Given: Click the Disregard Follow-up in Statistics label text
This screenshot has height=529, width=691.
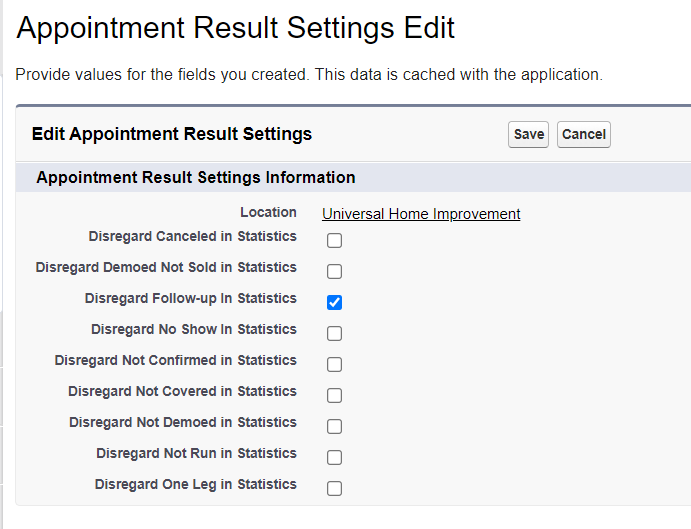Looking at the screenshot, I should point(190,298).
